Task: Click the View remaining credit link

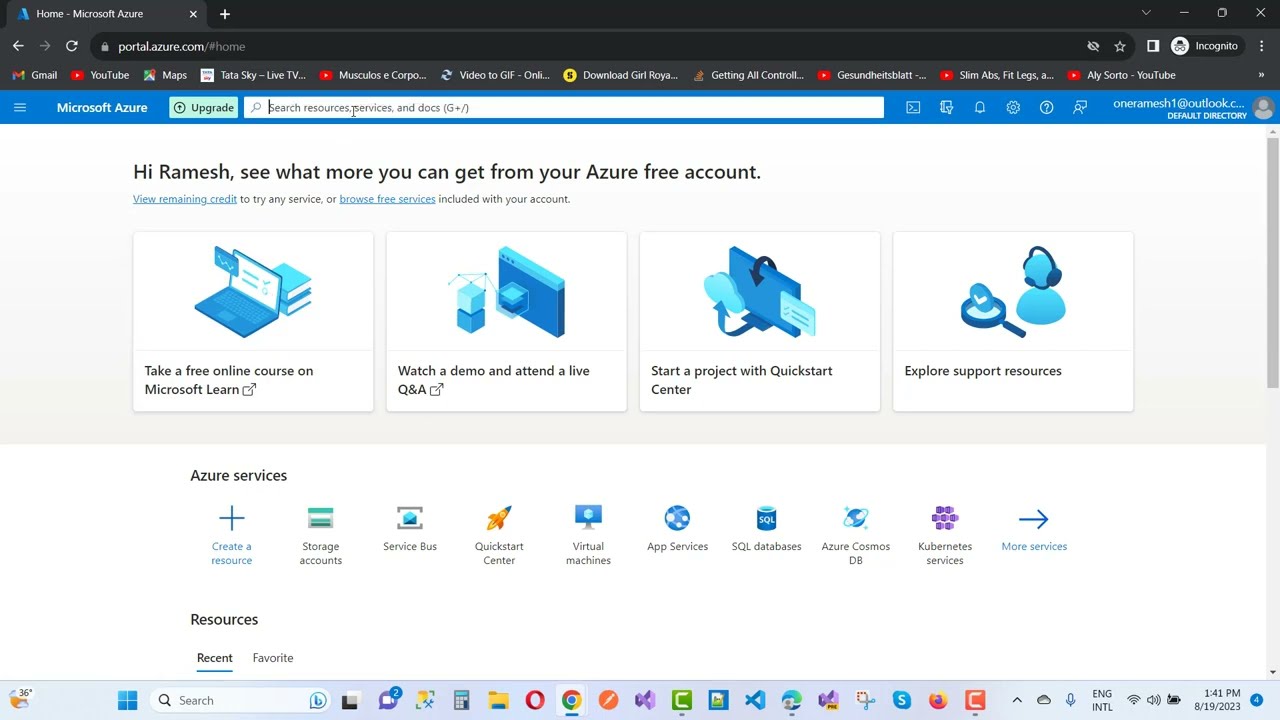Action: 185,199
